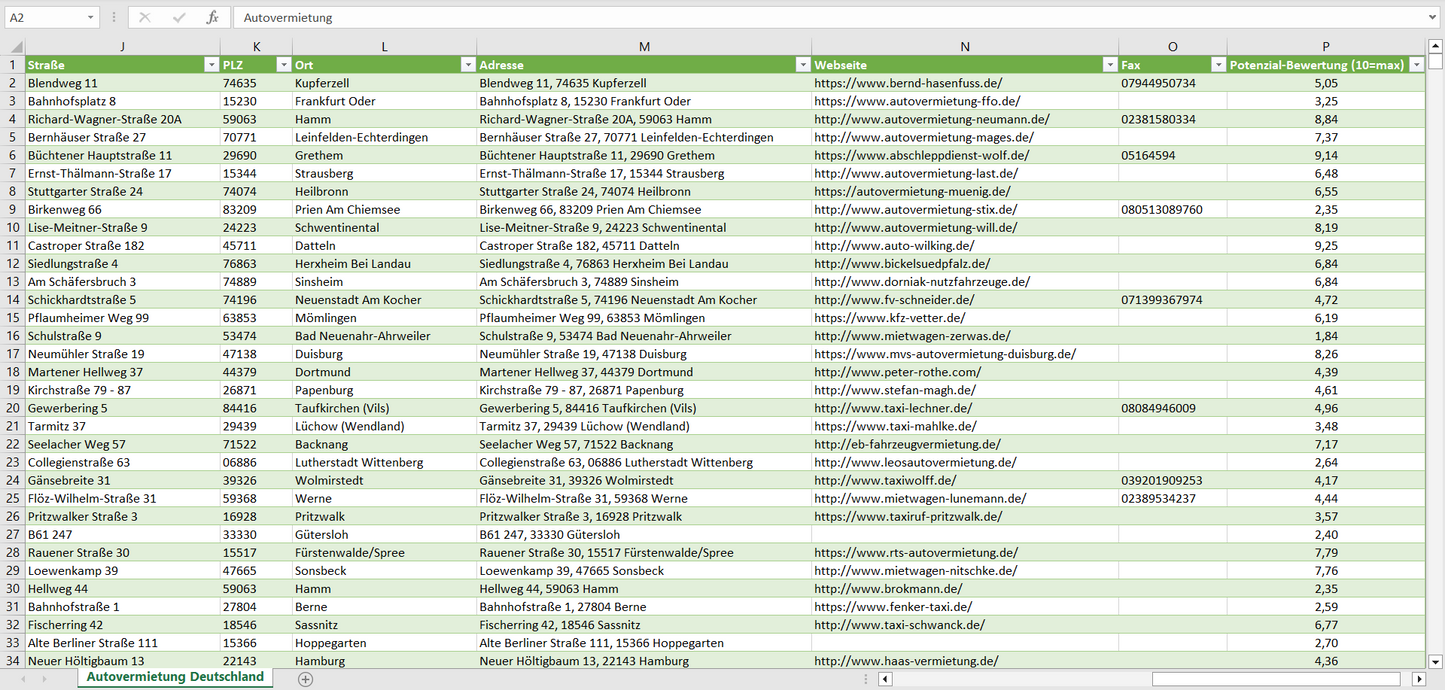Viewport: 1445px width, 690px height.
Task: Click the Select All corner triangle
Action: click(16, 47)
